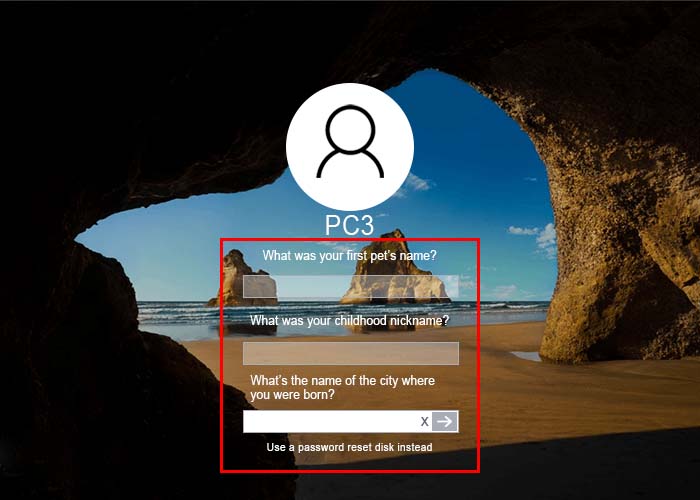The image size is (700, 500).
Task: Focus the birth city answer field
Action: 330,421
